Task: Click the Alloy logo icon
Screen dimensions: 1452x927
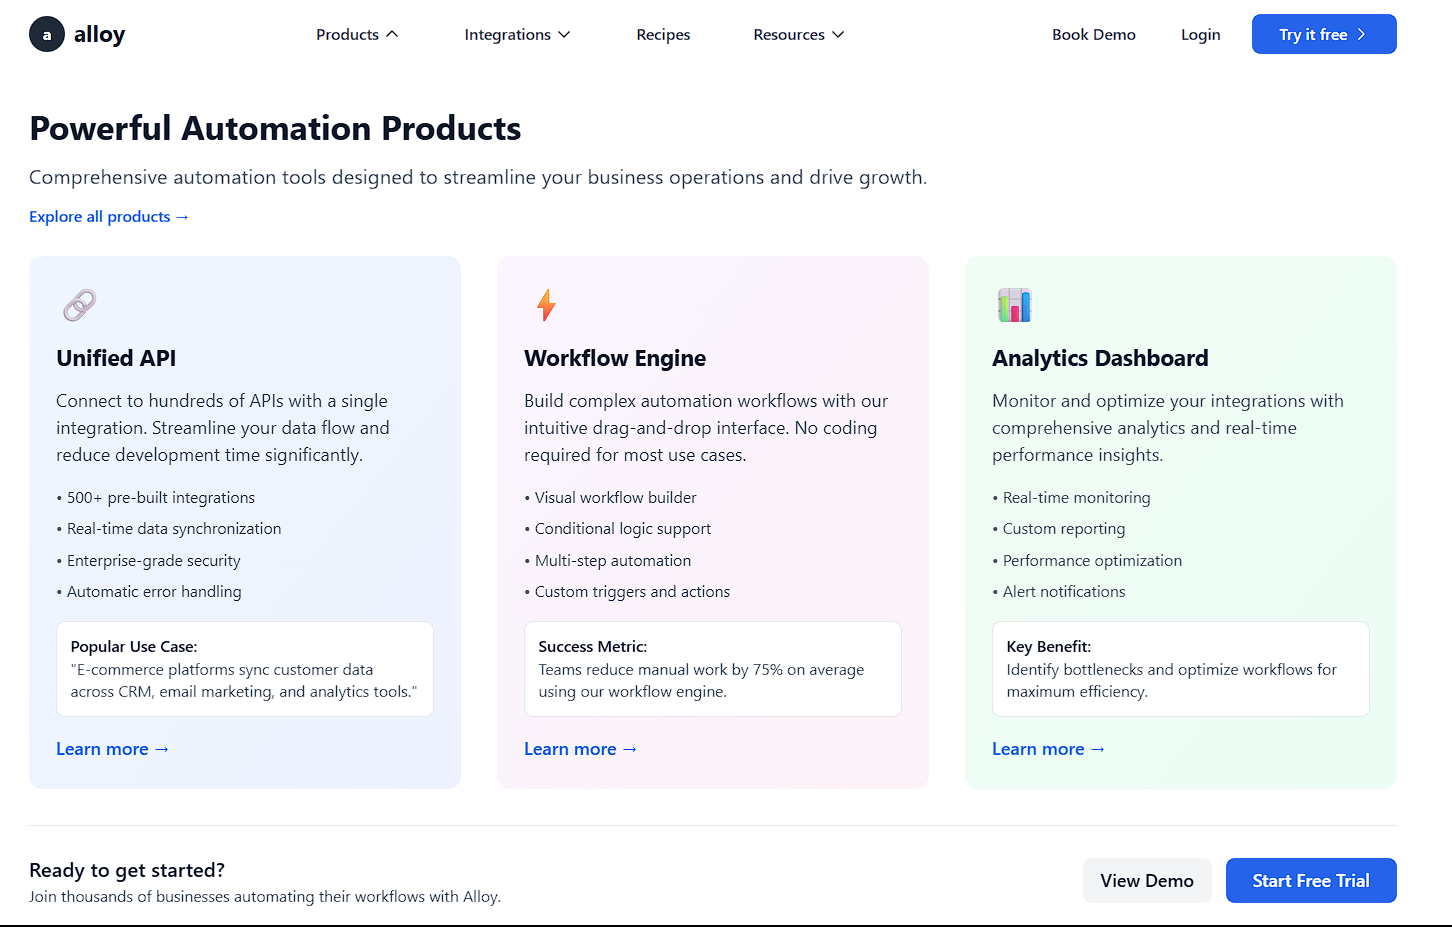Action: (47, 35)
